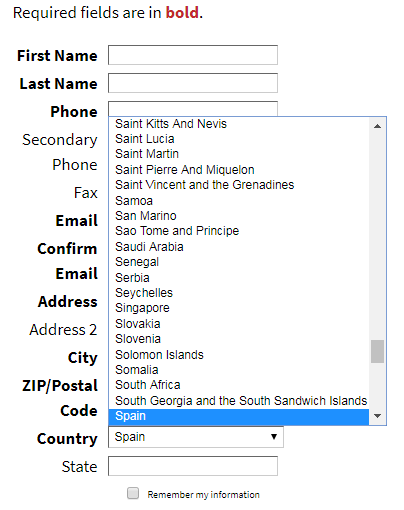Pick Saudi Arabia from the dropdown list

(x=239, y=247)
